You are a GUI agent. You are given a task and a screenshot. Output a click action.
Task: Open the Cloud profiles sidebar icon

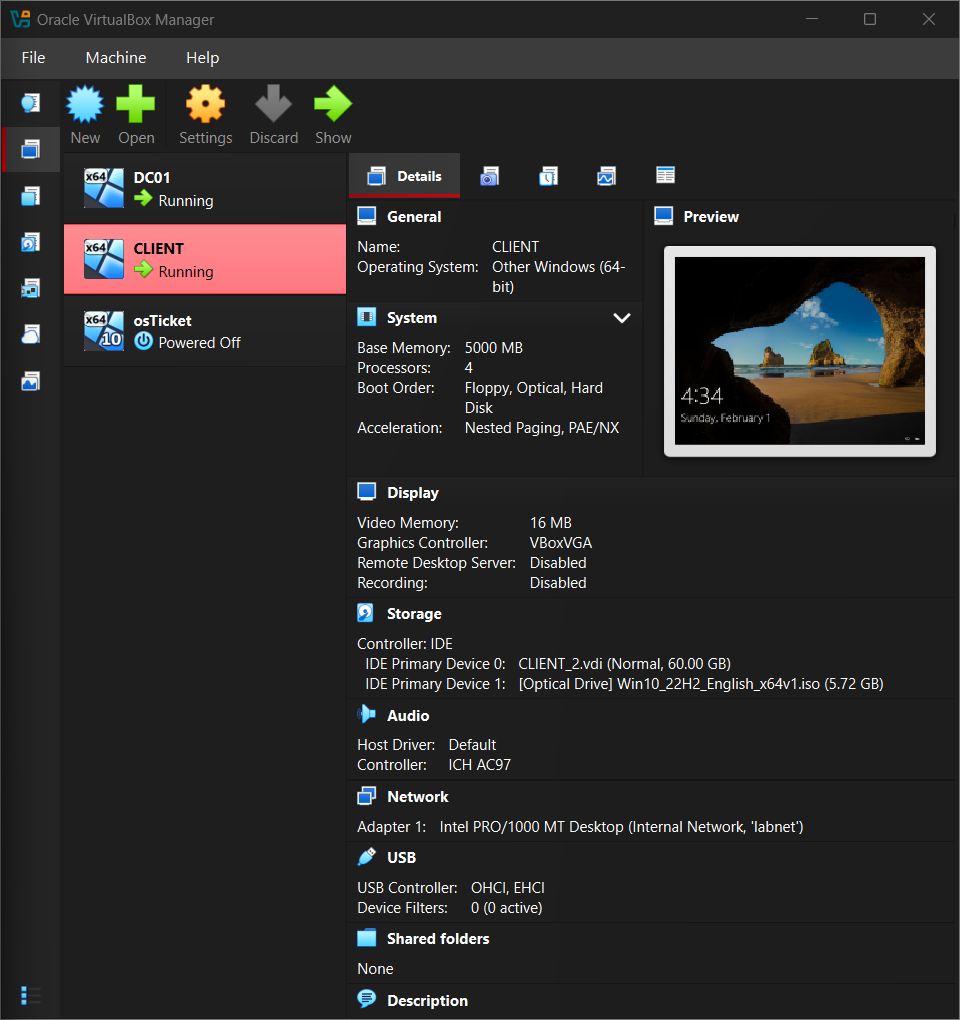tap(31, 335)
